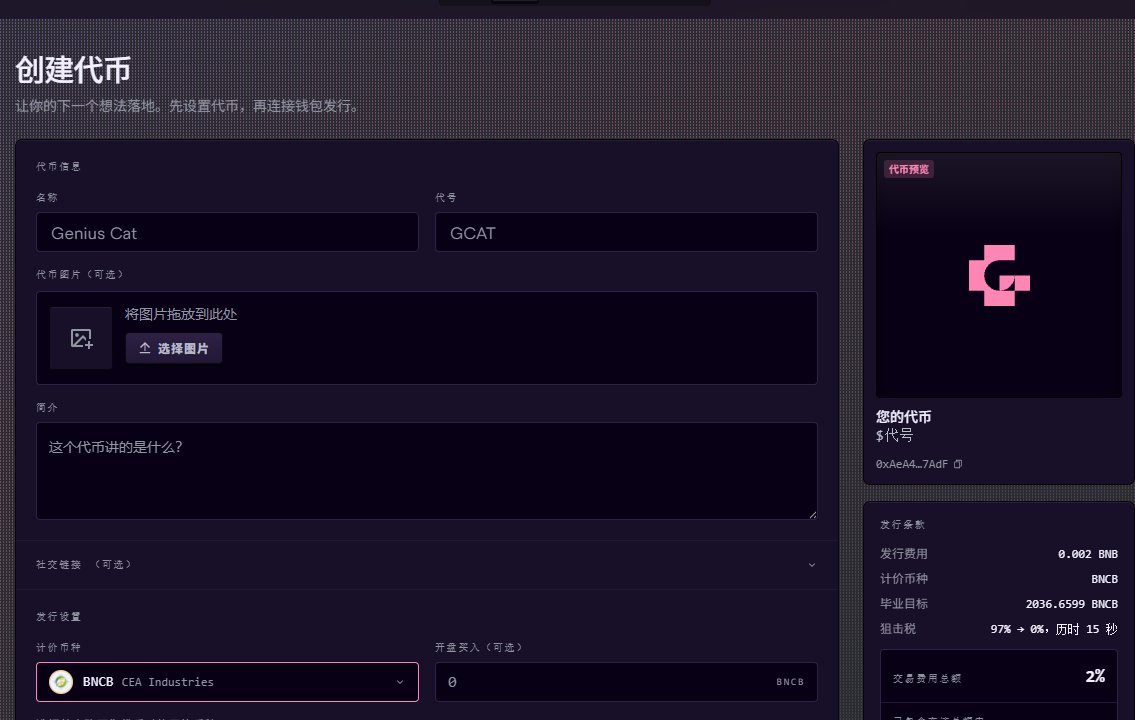The width and height of the screenshot is (1135, 720).
Task: Click the "发行设置" section label
Action: pos(59,617)
